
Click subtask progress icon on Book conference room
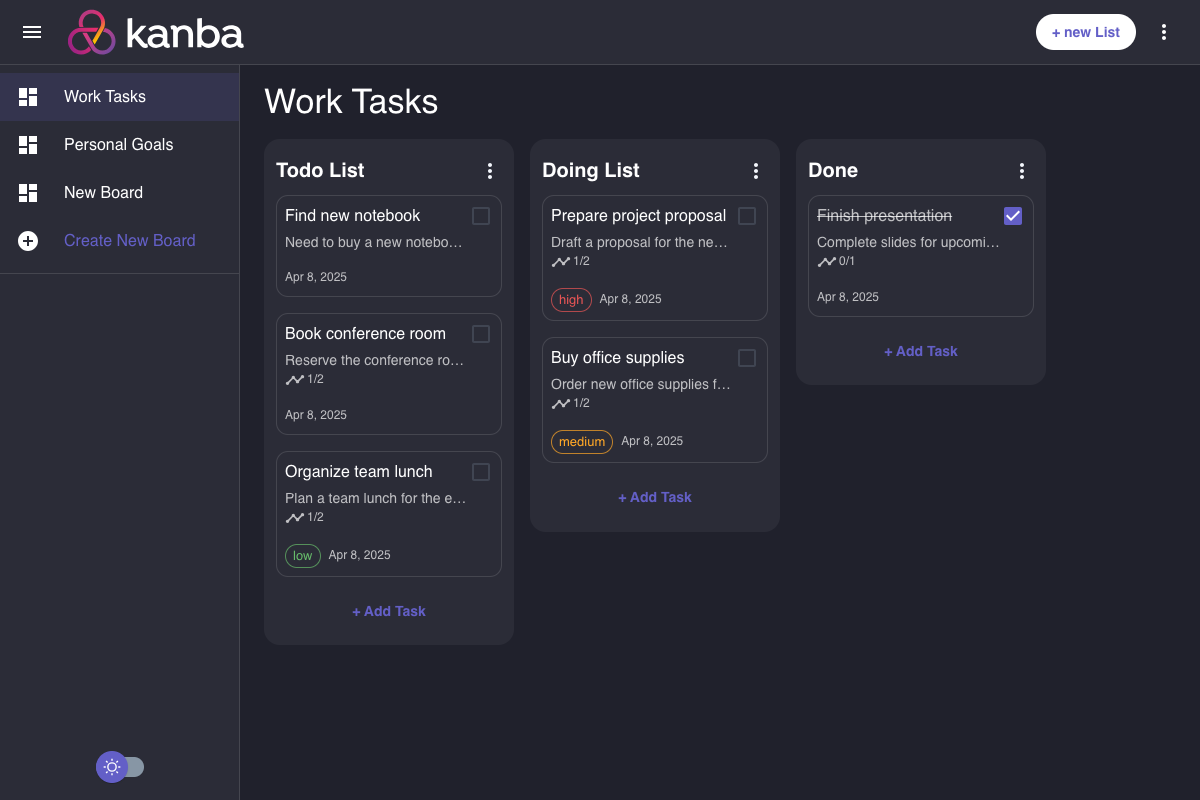pyautogui.click(x=295, y=379)
